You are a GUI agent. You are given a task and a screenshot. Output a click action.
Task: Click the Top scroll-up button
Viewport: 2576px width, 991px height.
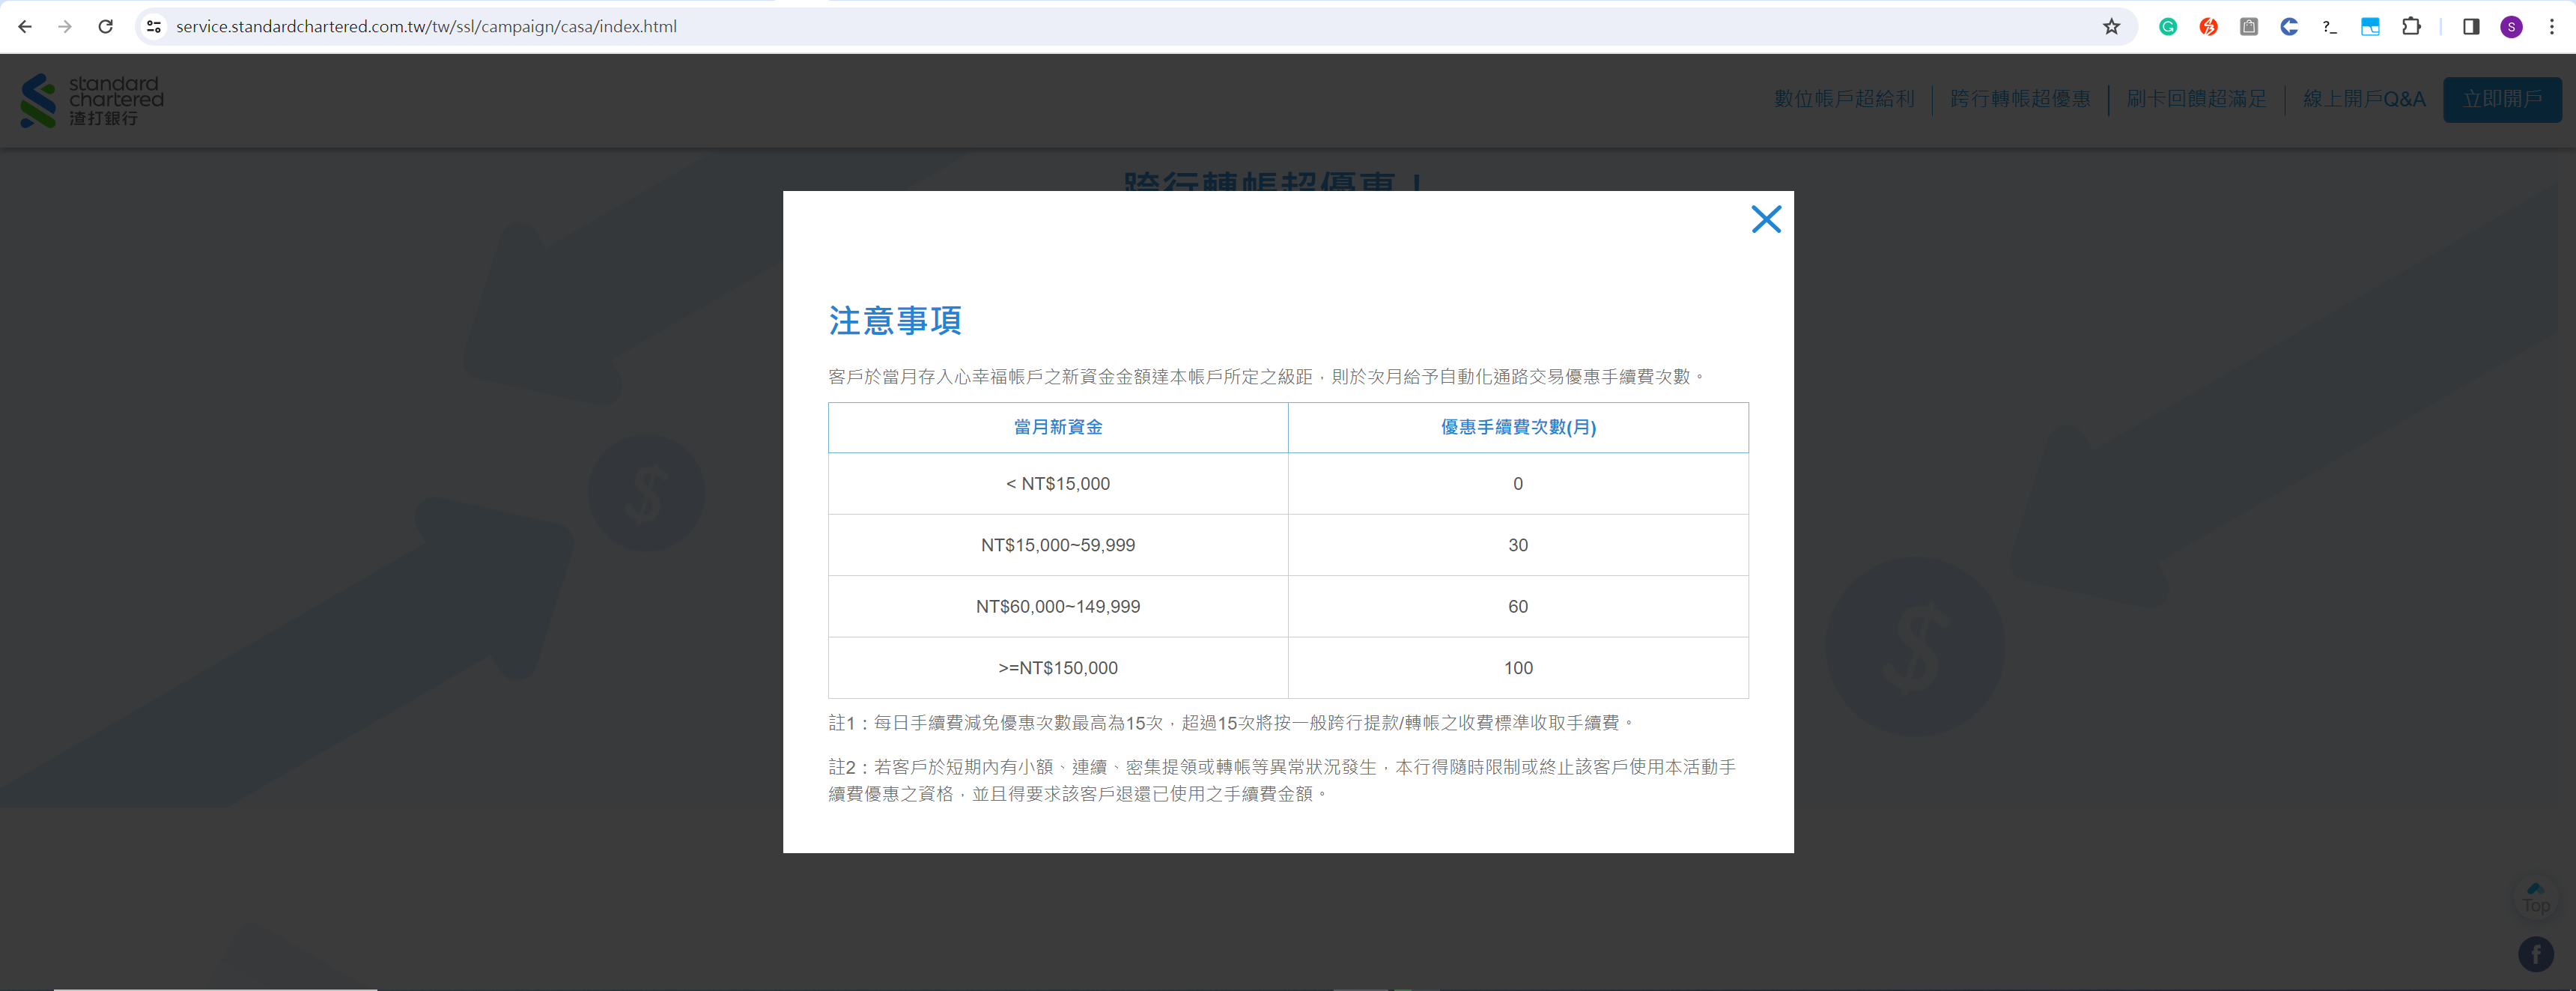pos(2535,897)
